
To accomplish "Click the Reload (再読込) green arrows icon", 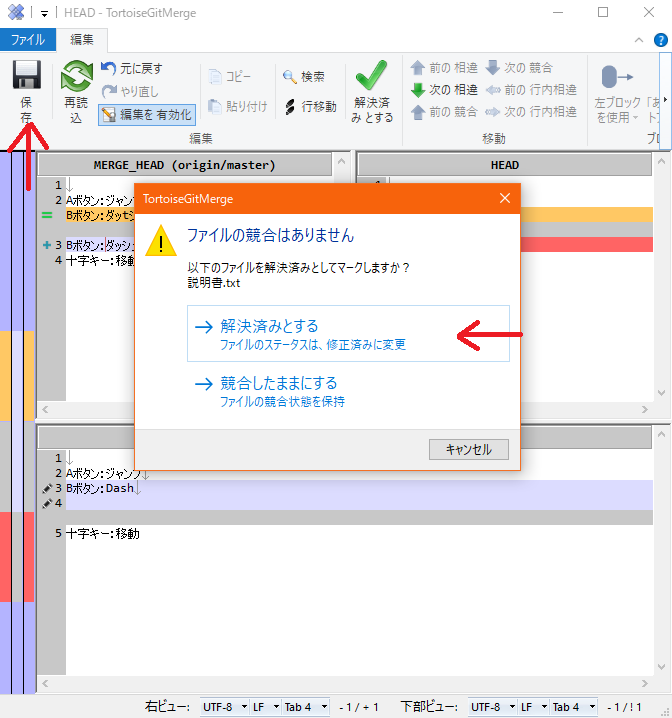I will 76,76.
